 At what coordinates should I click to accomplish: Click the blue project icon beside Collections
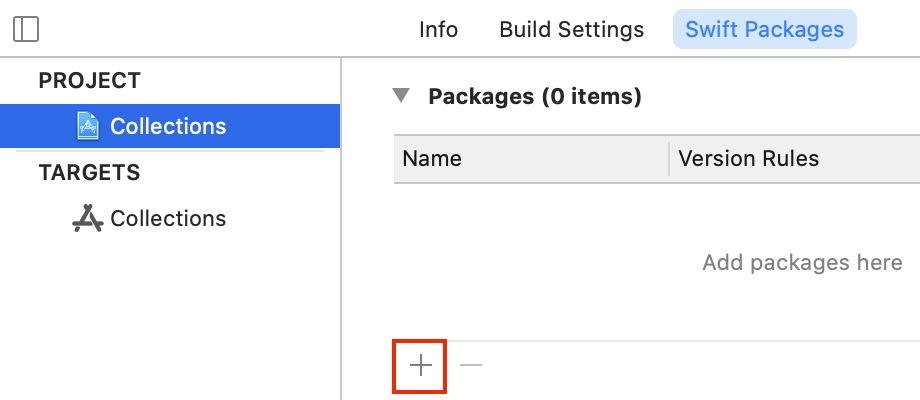pyautogui.click(x=88, y=126)
